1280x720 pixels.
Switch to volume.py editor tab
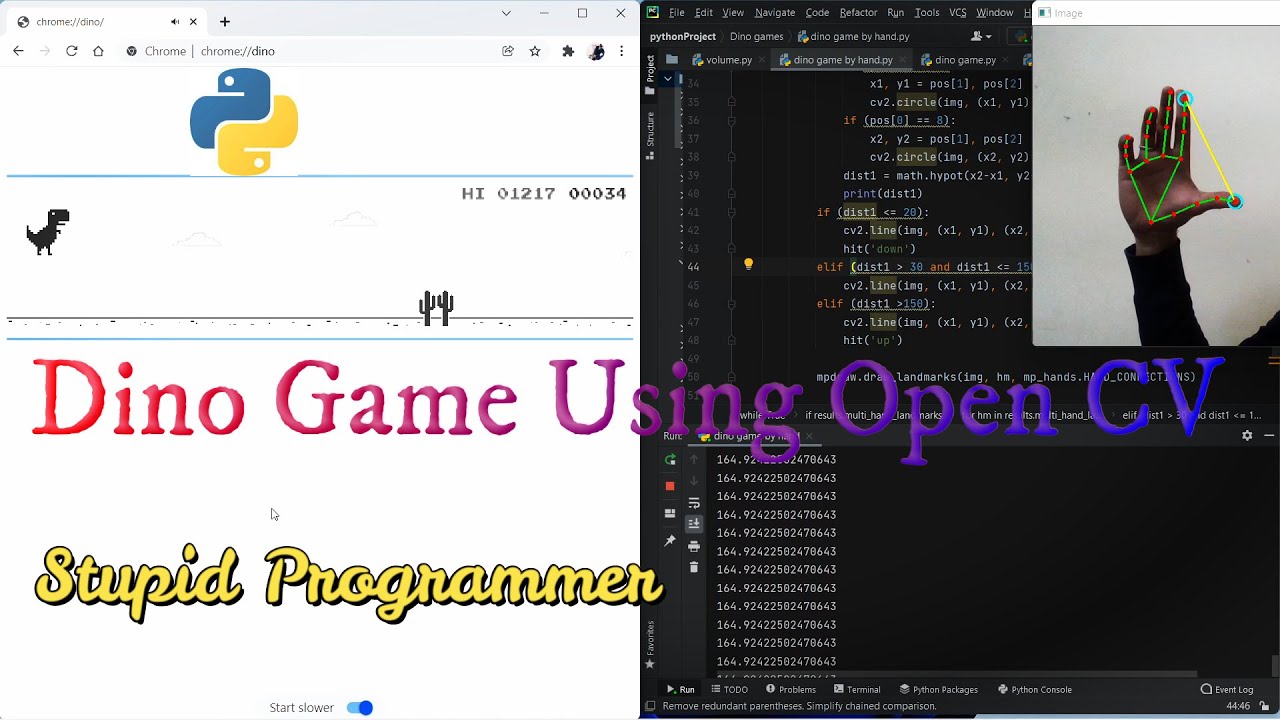click(729, 60)
